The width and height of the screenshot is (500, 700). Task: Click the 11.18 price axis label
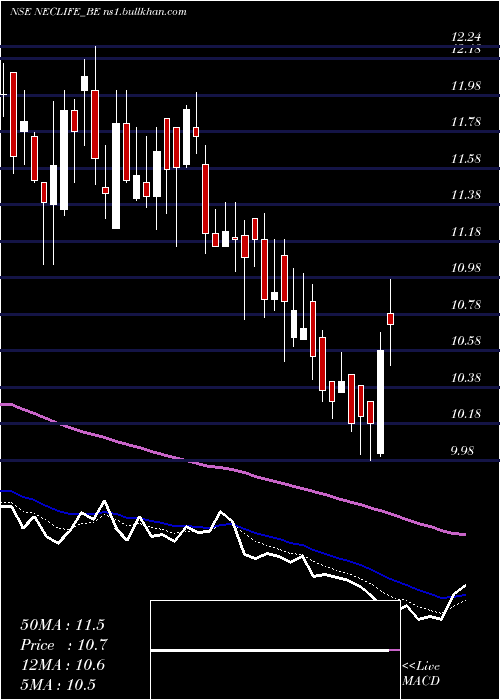click(466, 232)
